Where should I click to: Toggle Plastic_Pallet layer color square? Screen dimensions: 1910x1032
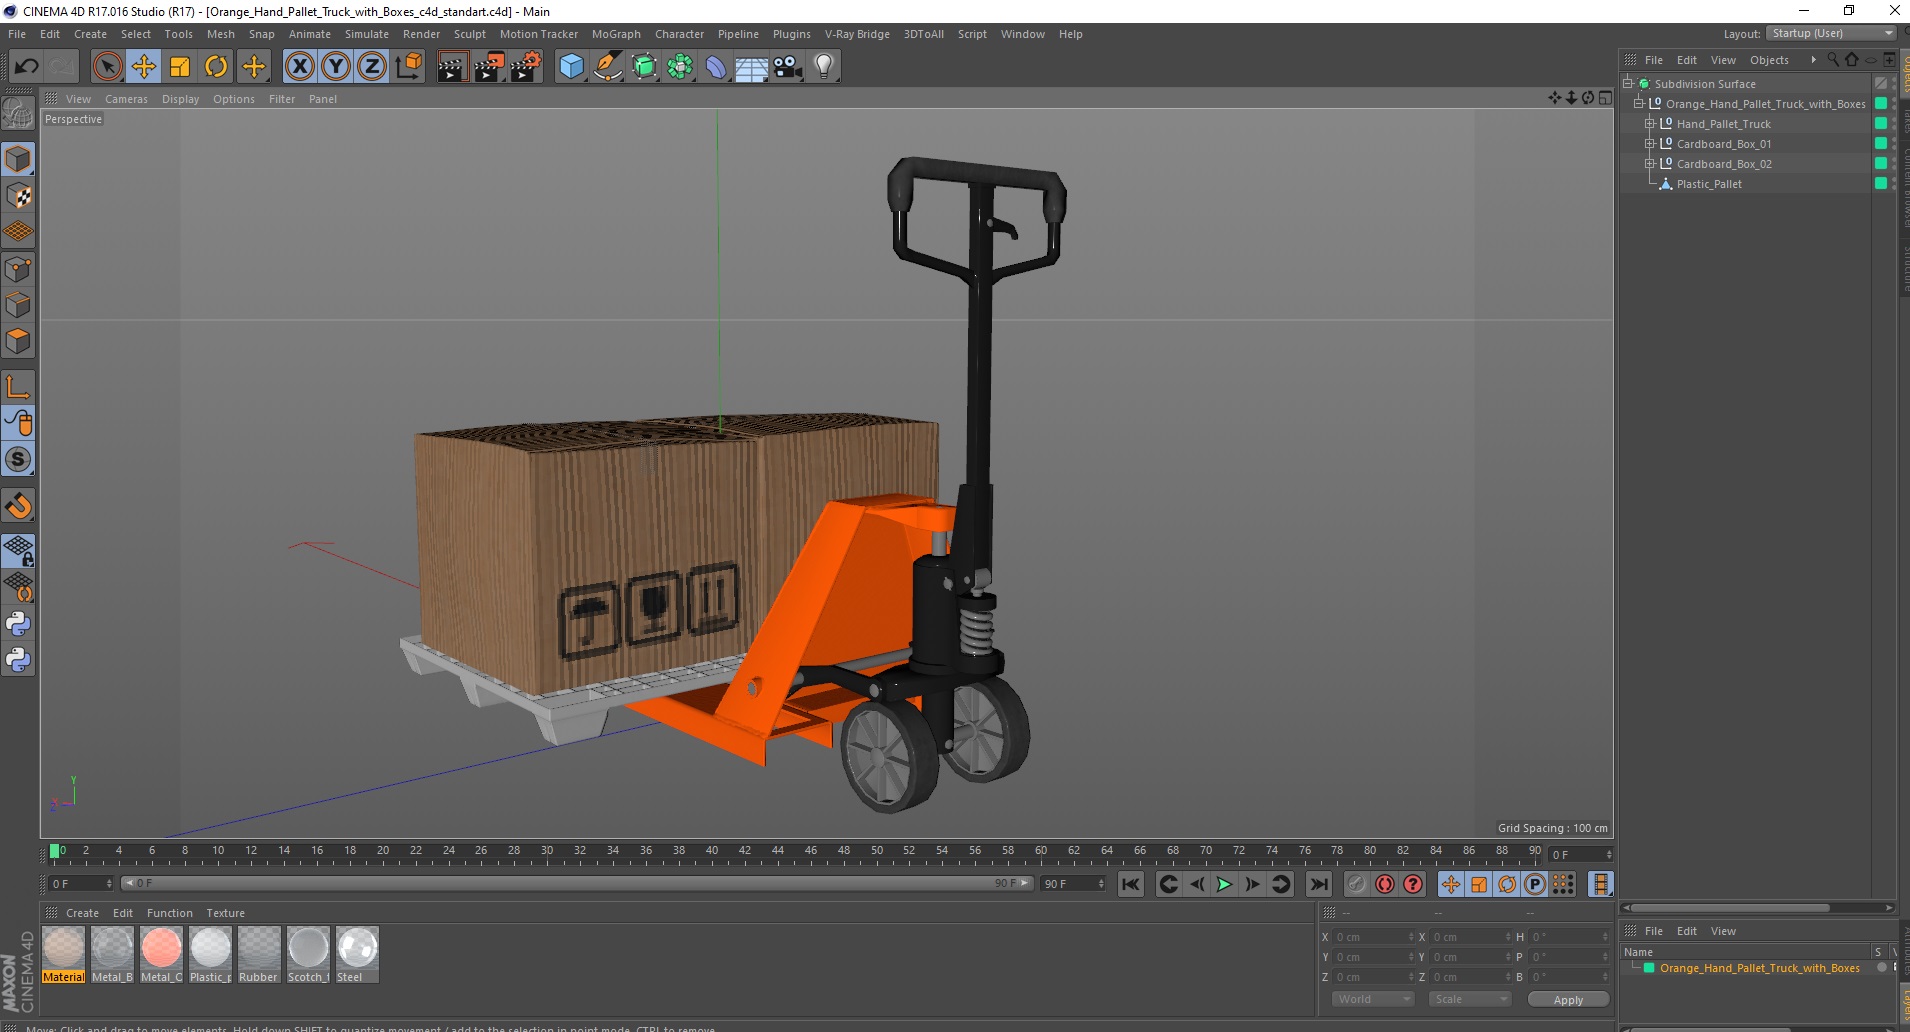[x=1881, y=183]
